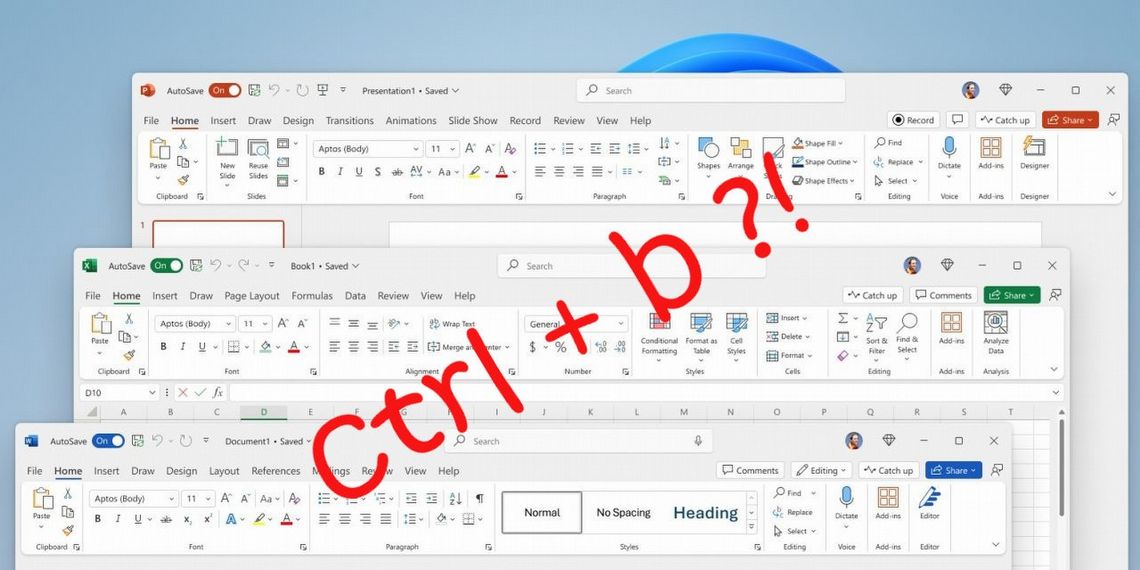Open Excel number format General dropdown
The width and height of the screenshot is (1140, 570).
[x=622, y=324]
